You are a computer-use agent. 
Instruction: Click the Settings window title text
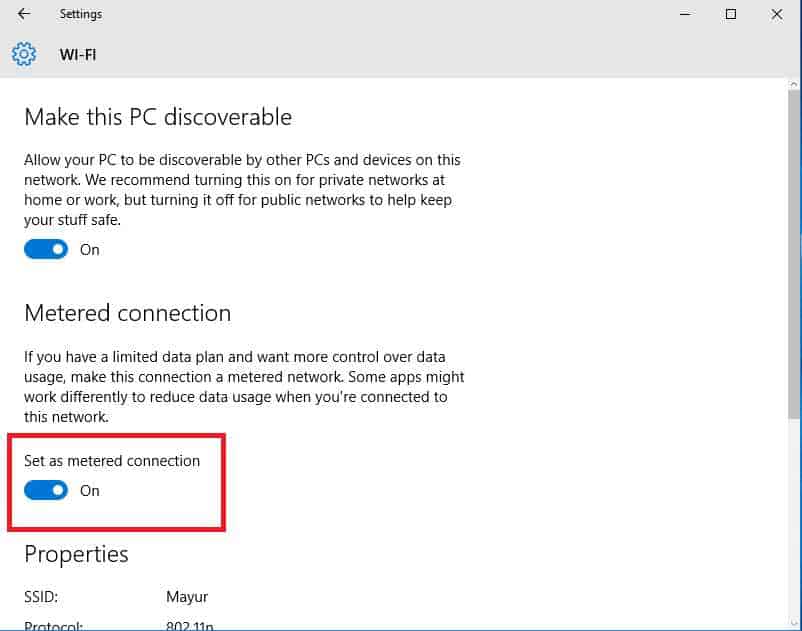point(81,14)
